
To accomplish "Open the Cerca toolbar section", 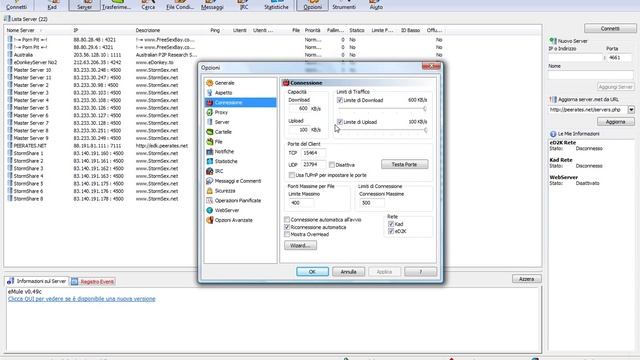I will point(148,5).
